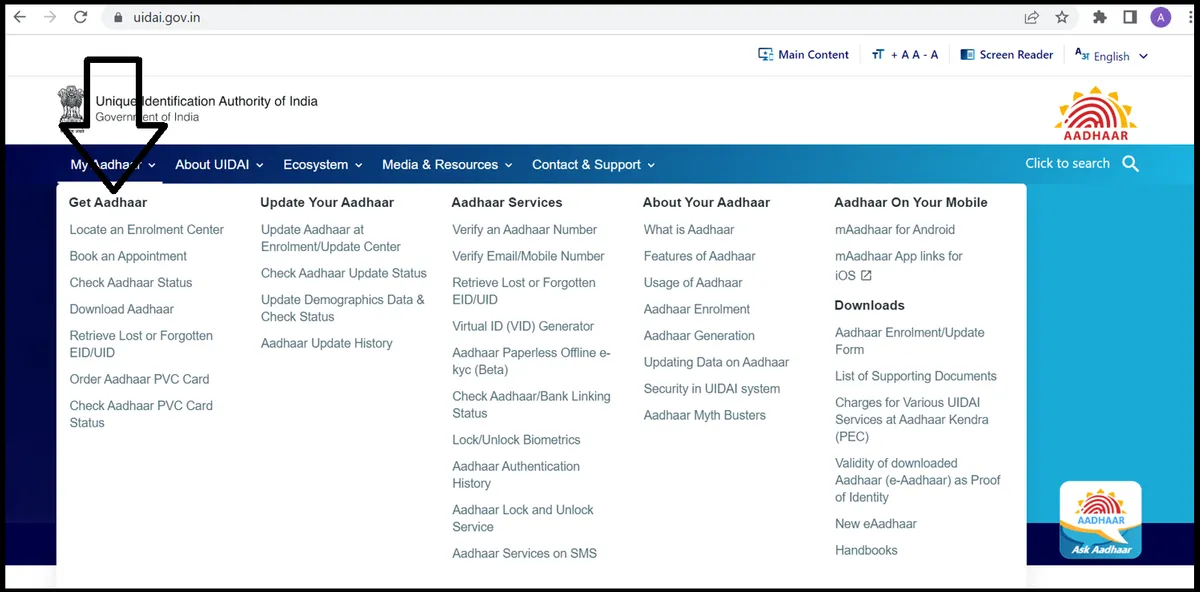The width and height of the screenshot is (1200, 592).
Task: Bookmark this page with star icon
Action: click(1062, 17)
